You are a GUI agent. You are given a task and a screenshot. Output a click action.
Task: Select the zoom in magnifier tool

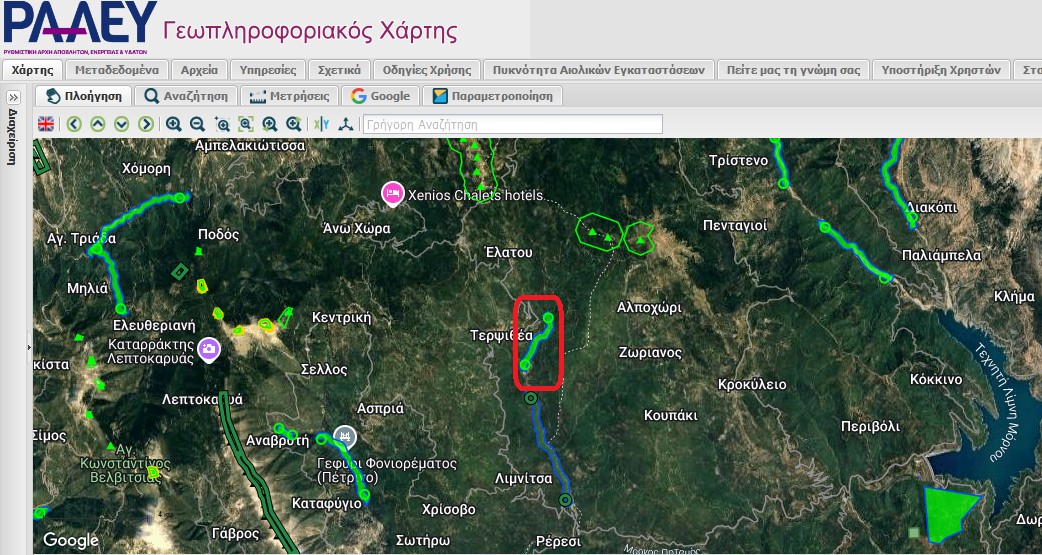[173, 124]
